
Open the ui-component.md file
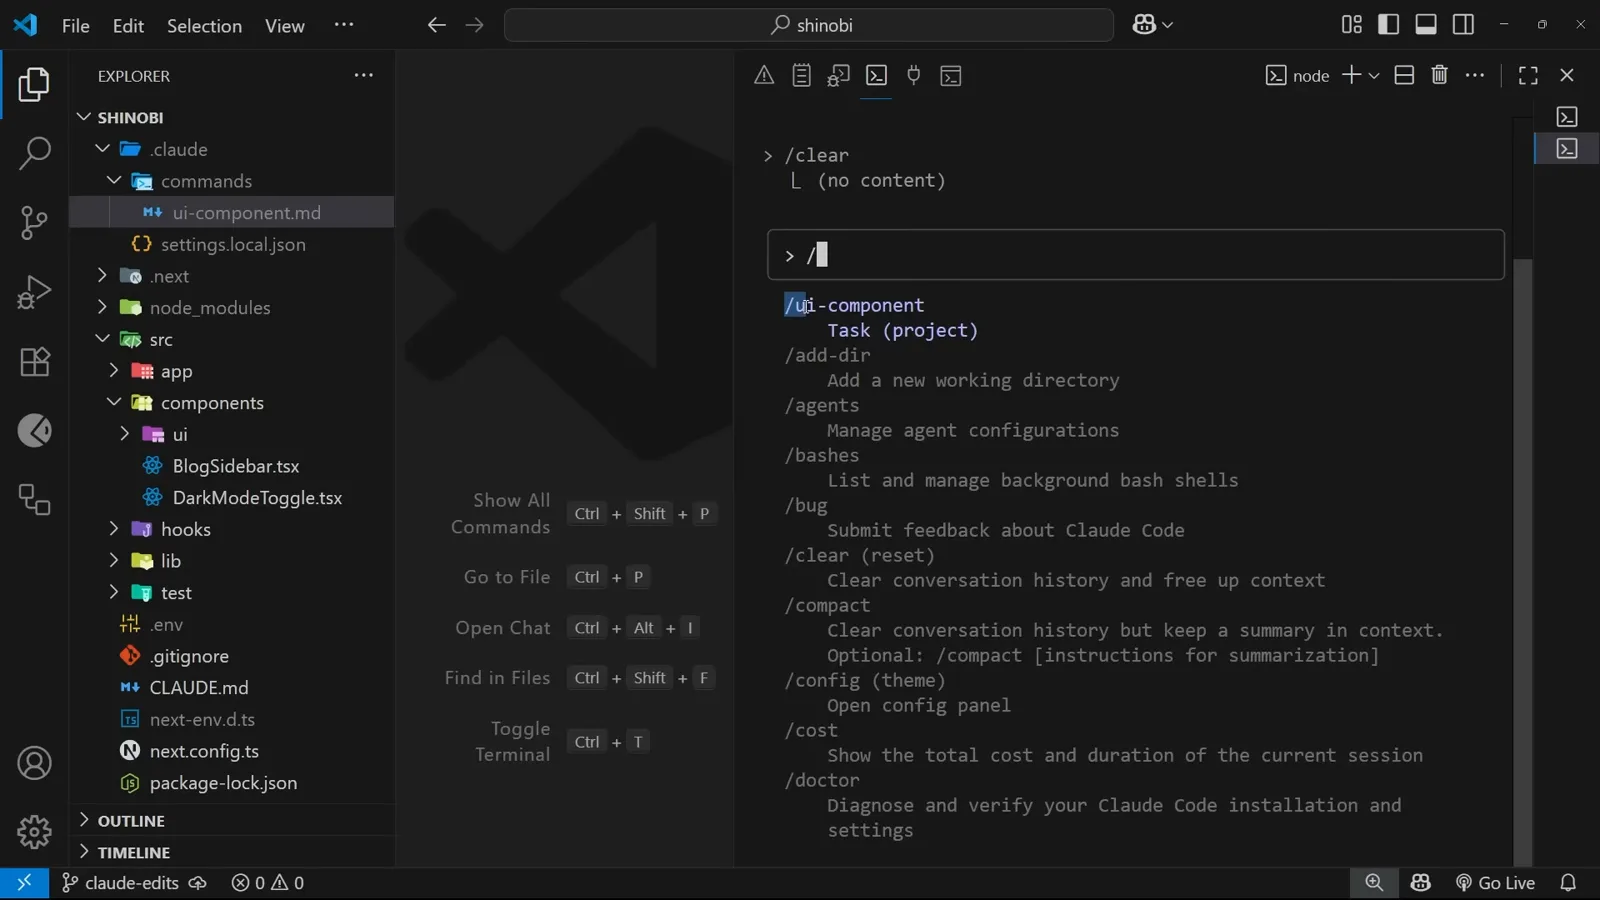(x=232, y=212)
